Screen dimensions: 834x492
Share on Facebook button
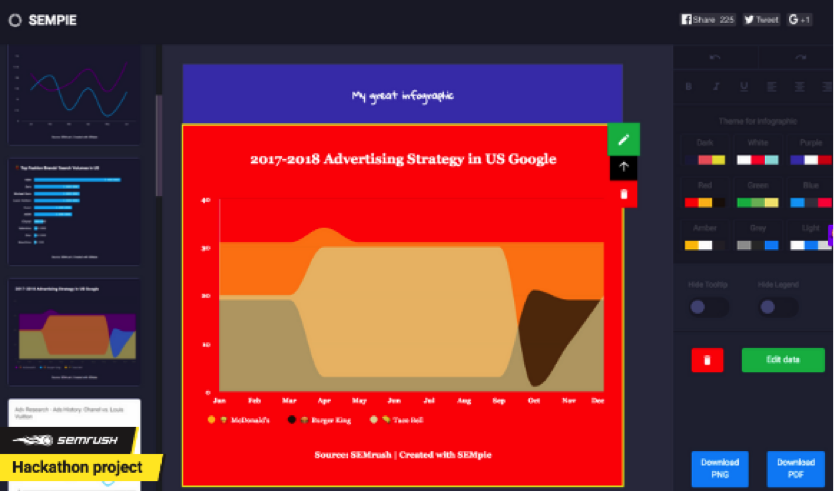click(708, 20)
